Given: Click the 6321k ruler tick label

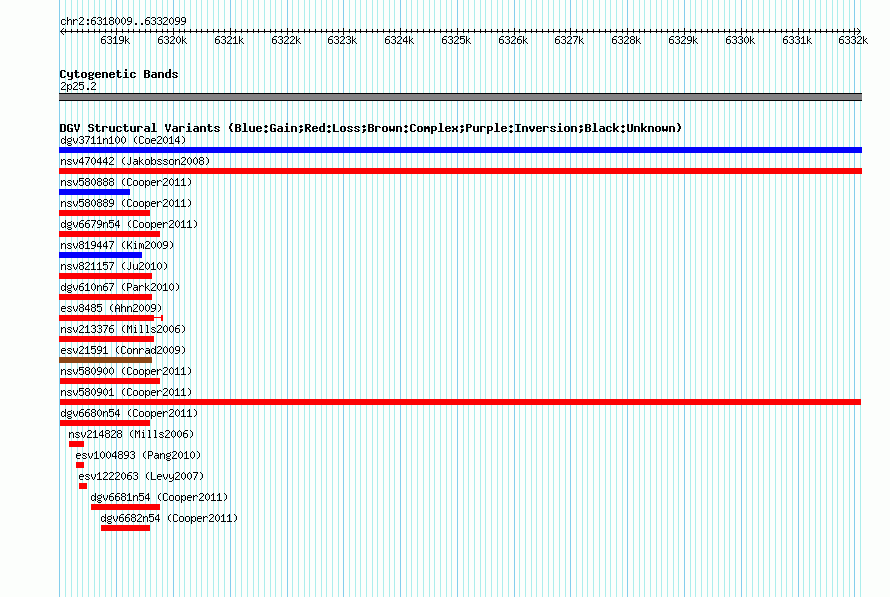Looking at the screenshot, I should coord(229,40).
